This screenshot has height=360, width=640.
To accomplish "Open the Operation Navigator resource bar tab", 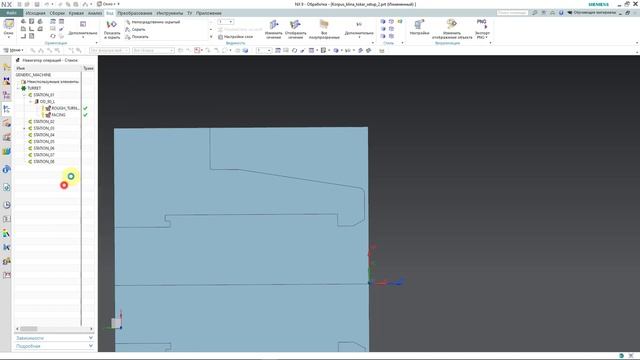I will [7, 109].
